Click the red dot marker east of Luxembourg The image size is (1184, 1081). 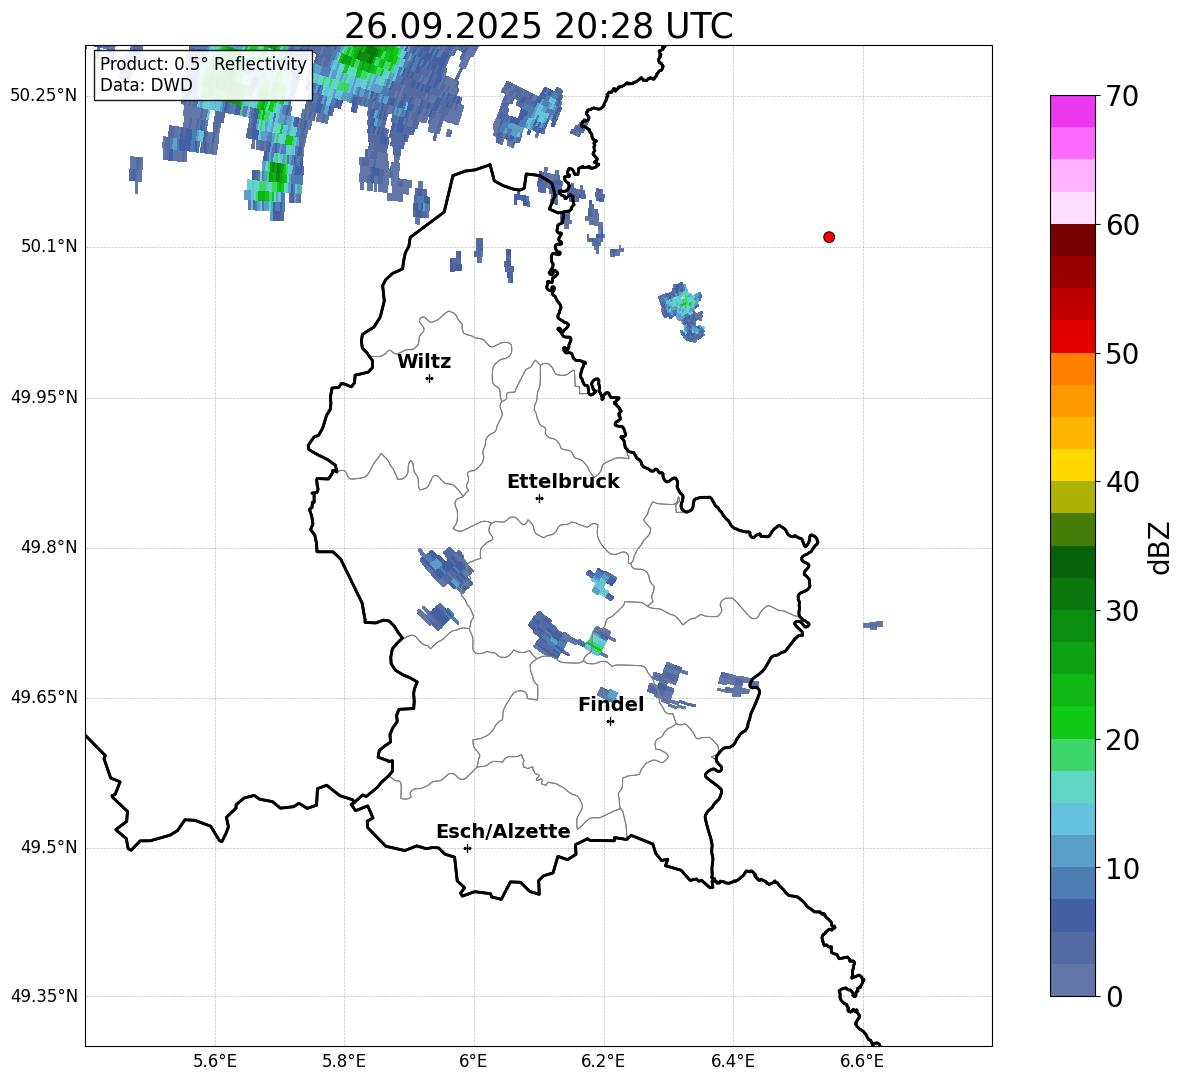[x=828, y=237]
